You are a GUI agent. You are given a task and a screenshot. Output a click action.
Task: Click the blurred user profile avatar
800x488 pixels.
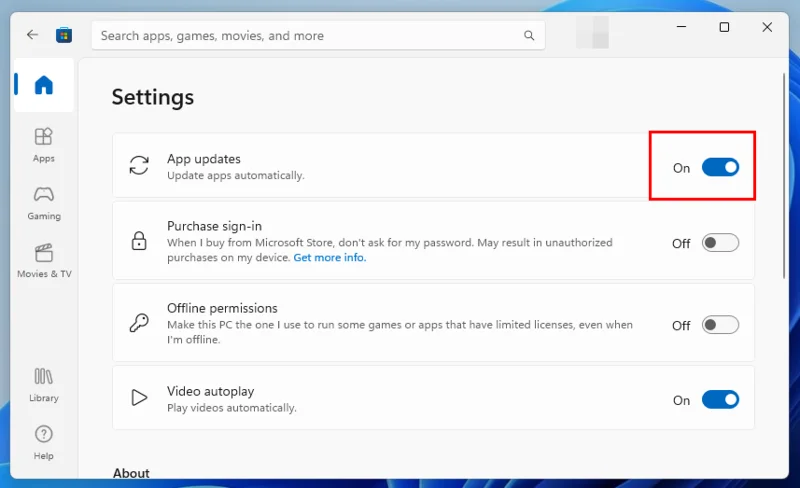(x=592, y=35)
